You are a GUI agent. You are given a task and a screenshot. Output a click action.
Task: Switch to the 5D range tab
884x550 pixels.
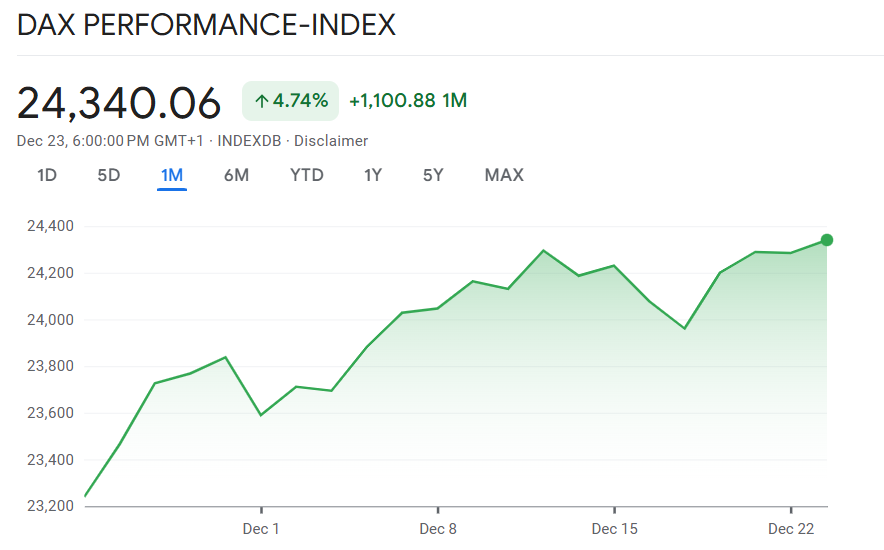tap(109, 175)
